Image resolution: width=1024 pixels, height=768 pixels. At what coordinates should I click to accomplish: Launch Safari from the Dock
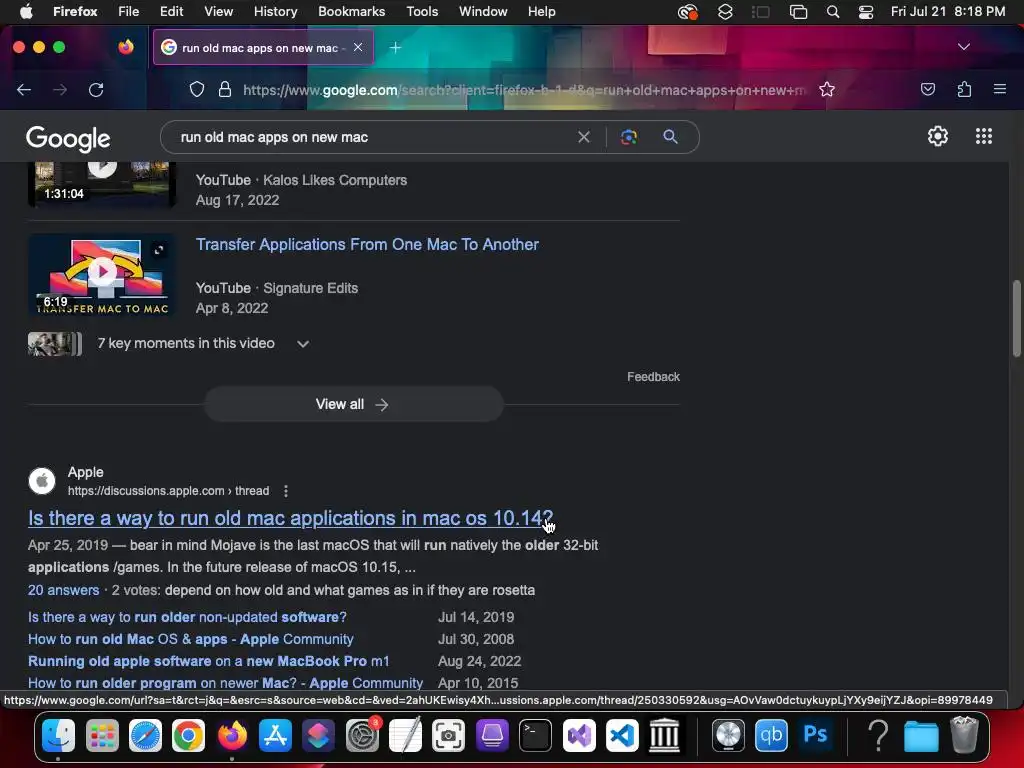click(145, 735)
